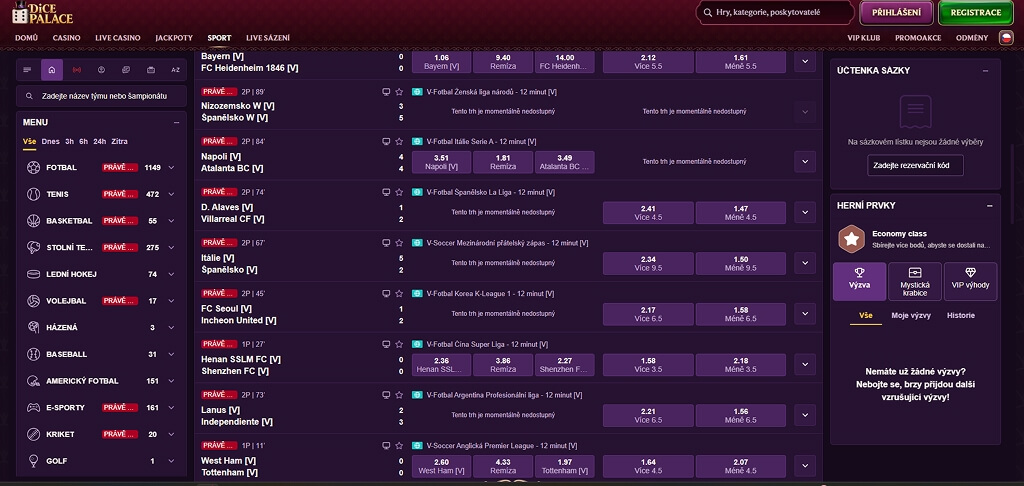Filter events by Dnes tab

pyautogui.click(x=50, y=141)
